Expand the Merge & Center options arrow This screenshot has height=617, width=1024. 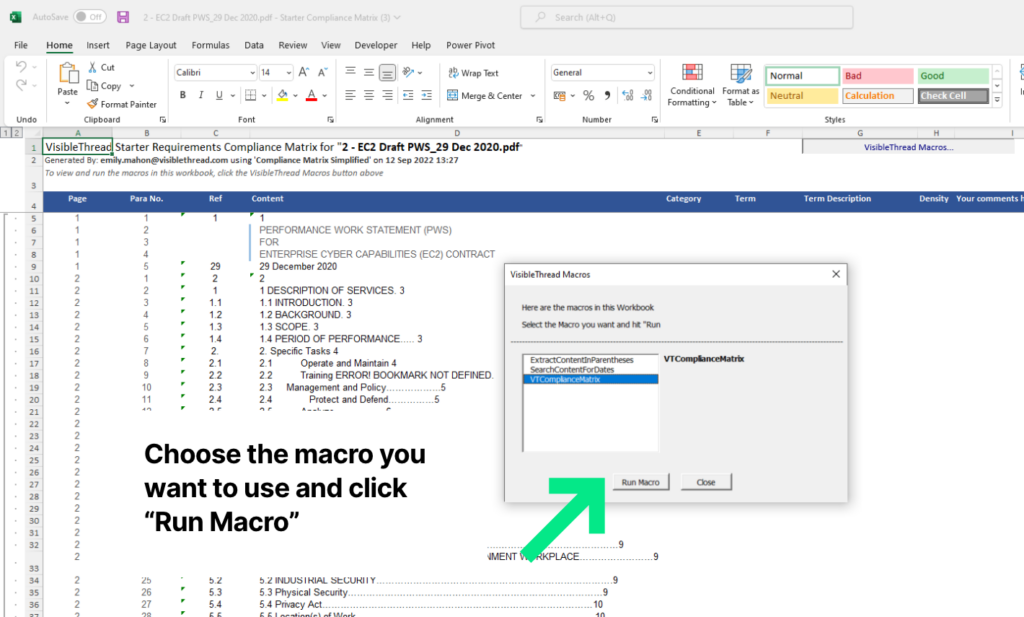point(533,95)
